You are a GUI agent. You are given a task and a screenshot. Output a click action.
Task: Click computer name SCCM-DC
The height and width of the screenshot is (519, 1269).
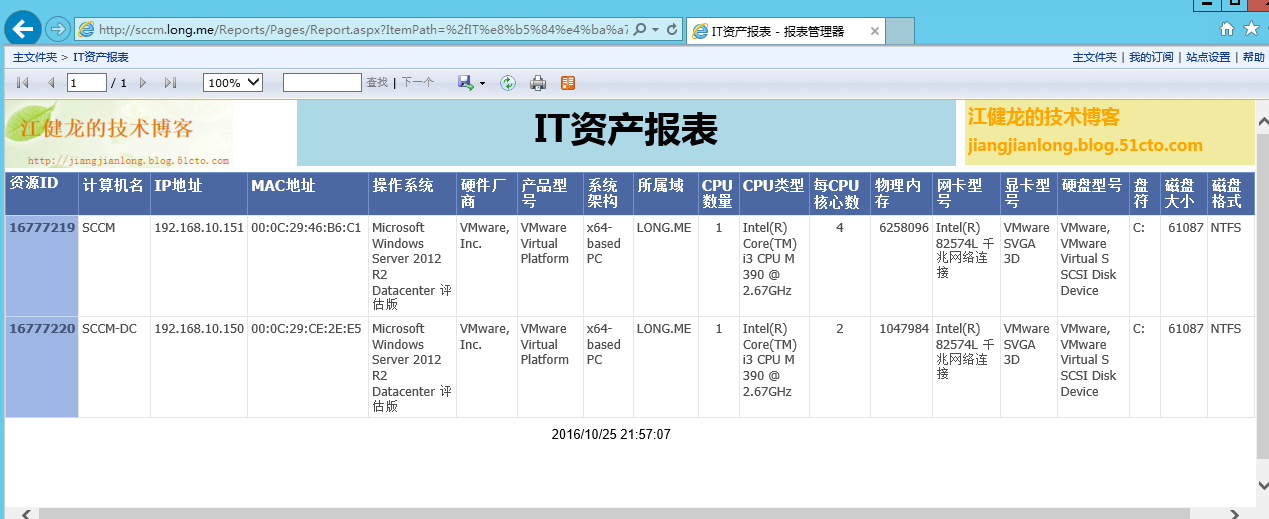point(109,329)
